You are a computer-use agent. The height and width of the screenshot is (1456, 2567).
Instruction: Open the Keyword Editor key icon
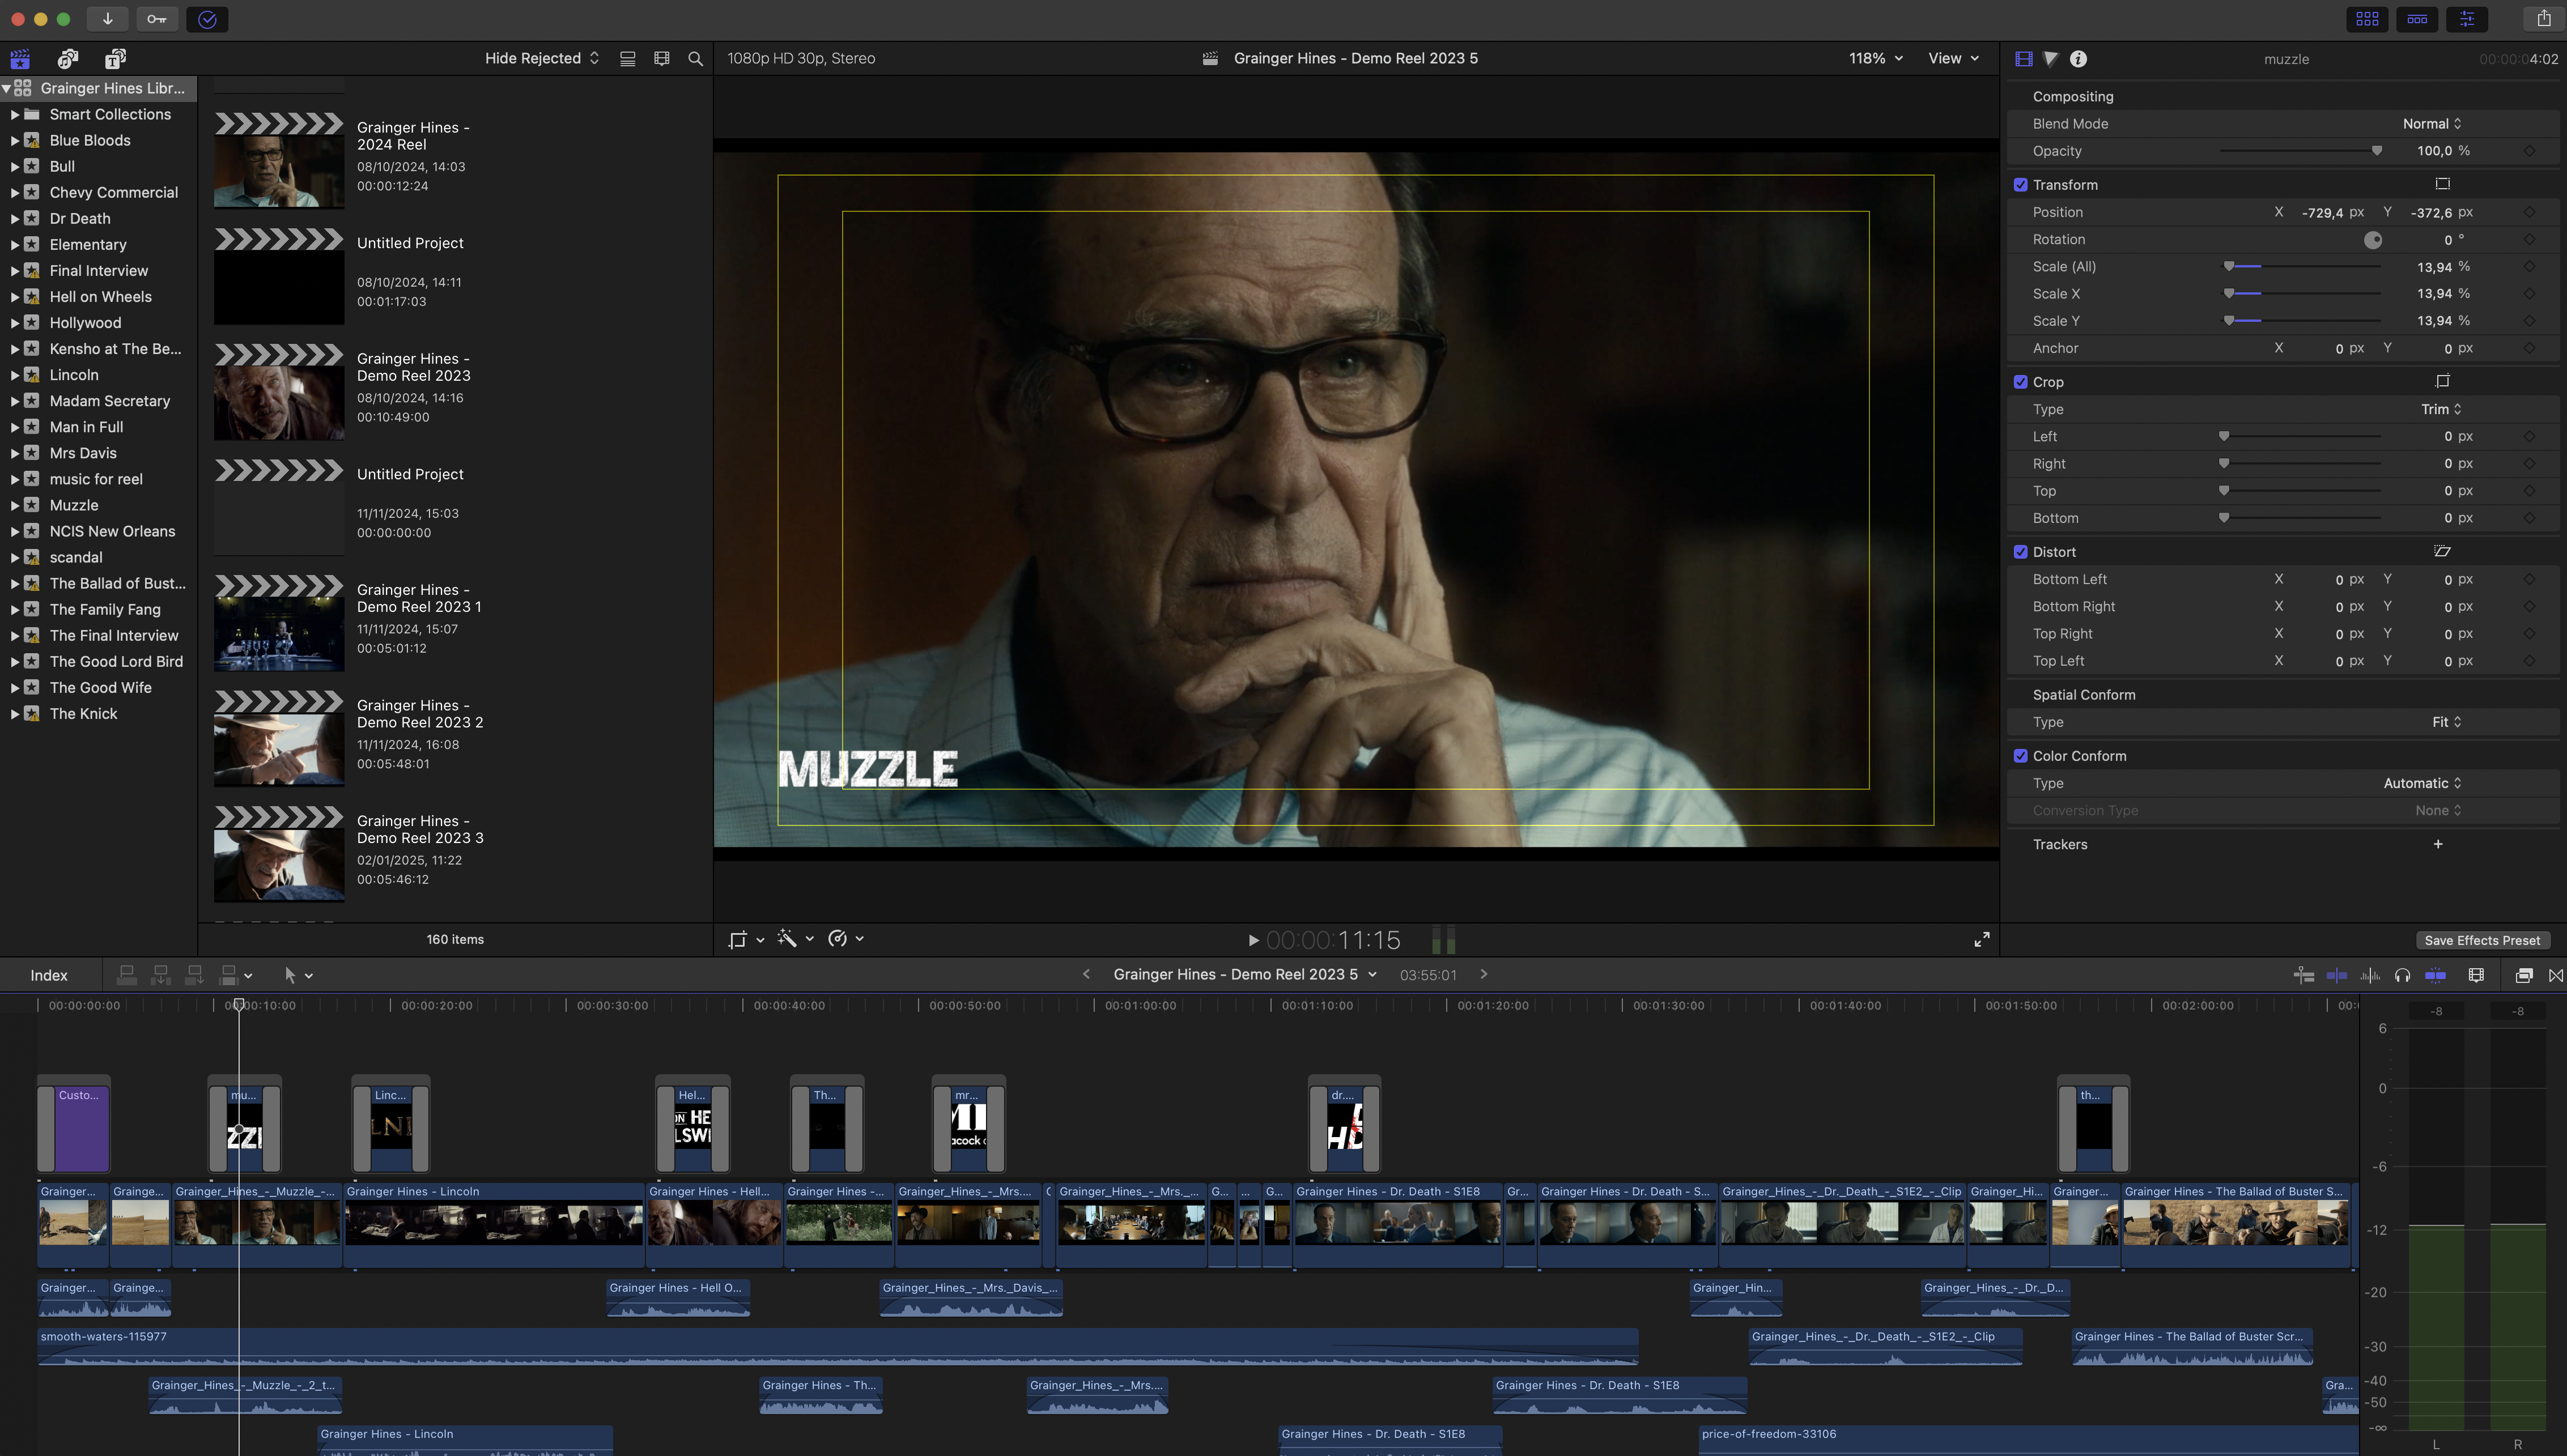coord(157,19)
